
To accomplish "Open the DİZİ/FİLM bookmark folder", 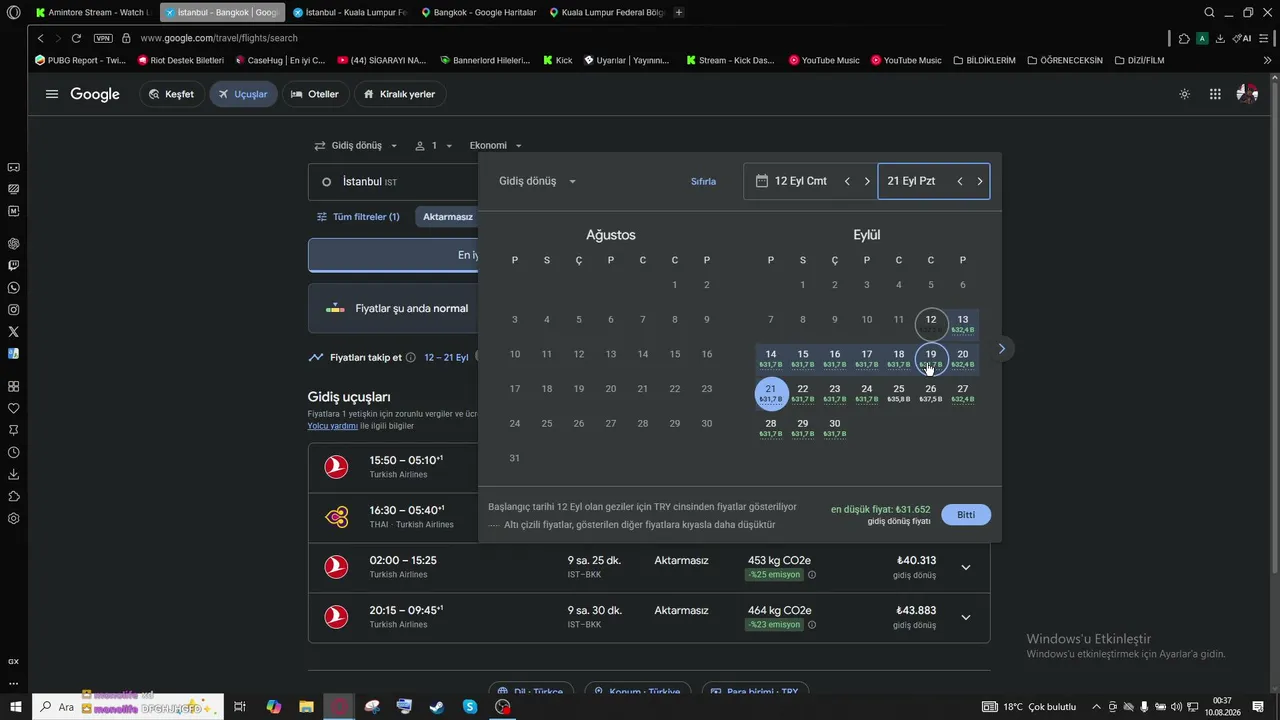I will (x=1139, y=60).
